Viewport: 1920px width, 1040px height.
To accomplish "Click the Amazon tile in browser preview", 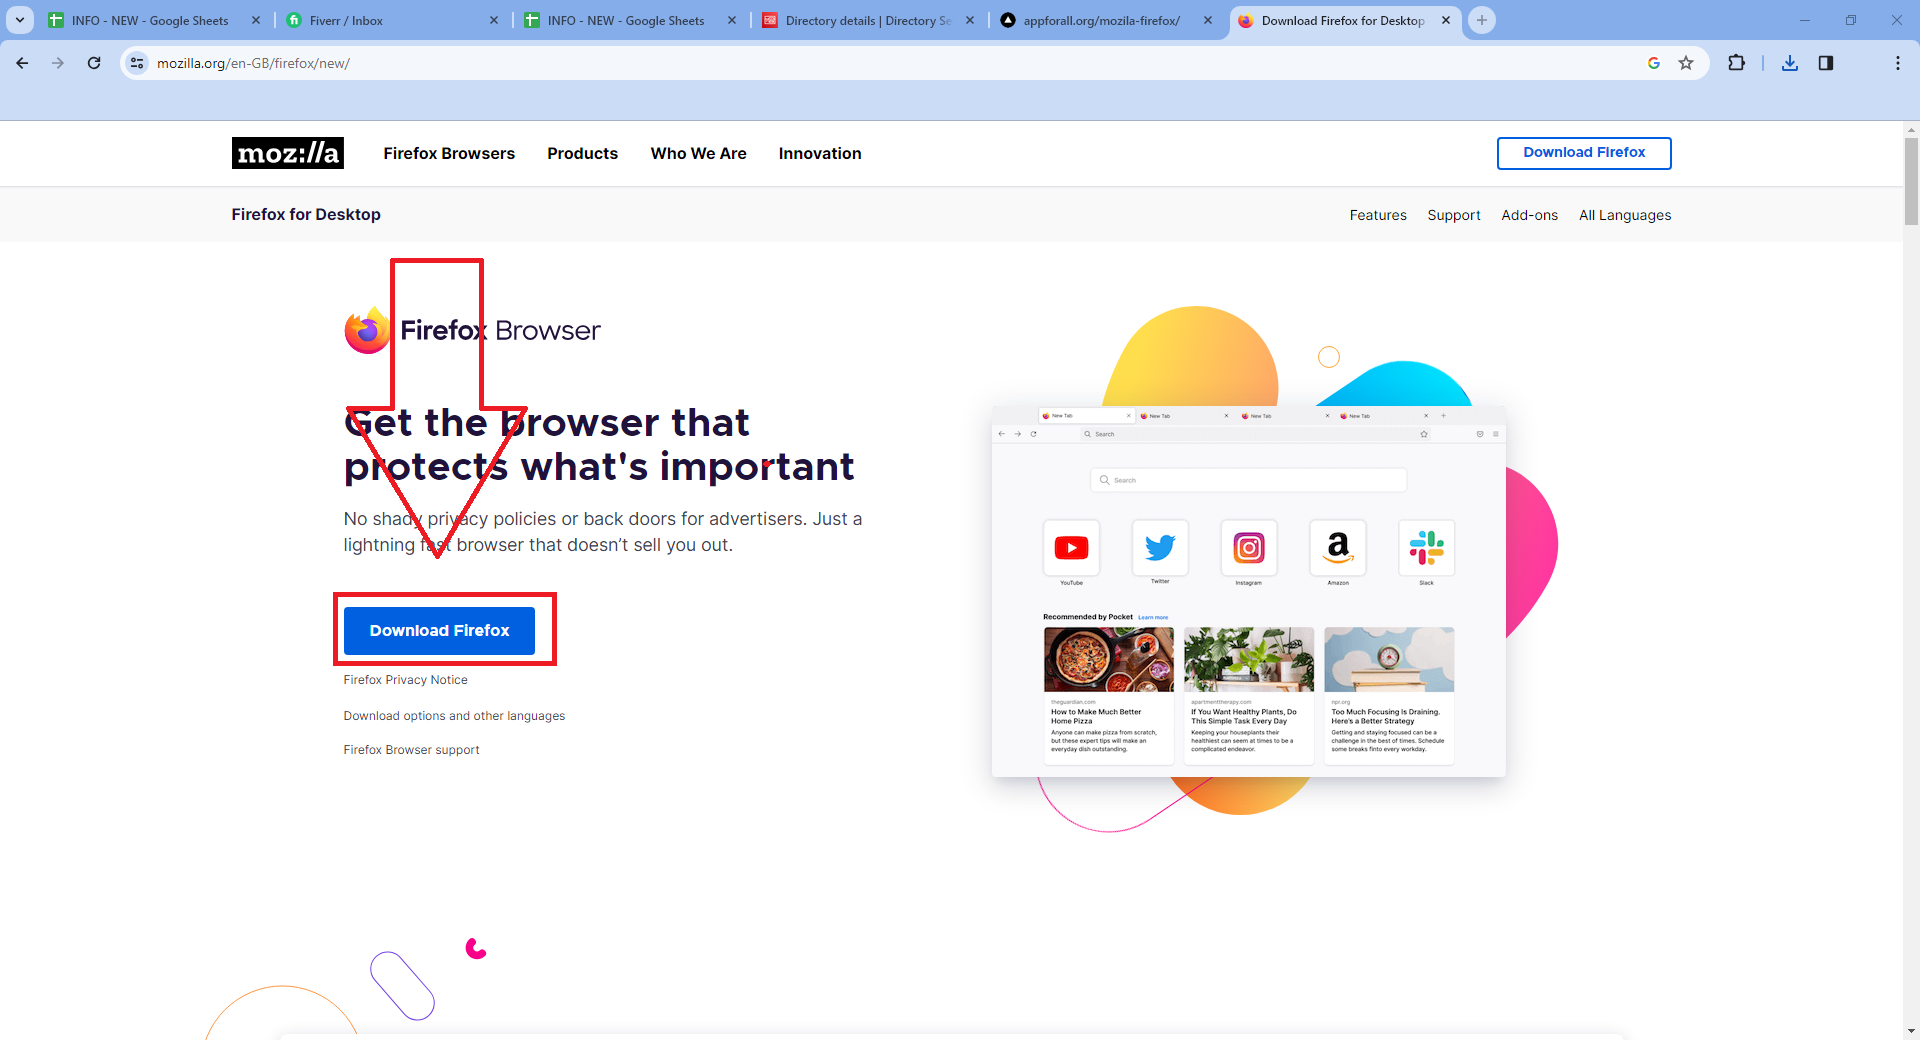I will click(x=1338, y=548).
